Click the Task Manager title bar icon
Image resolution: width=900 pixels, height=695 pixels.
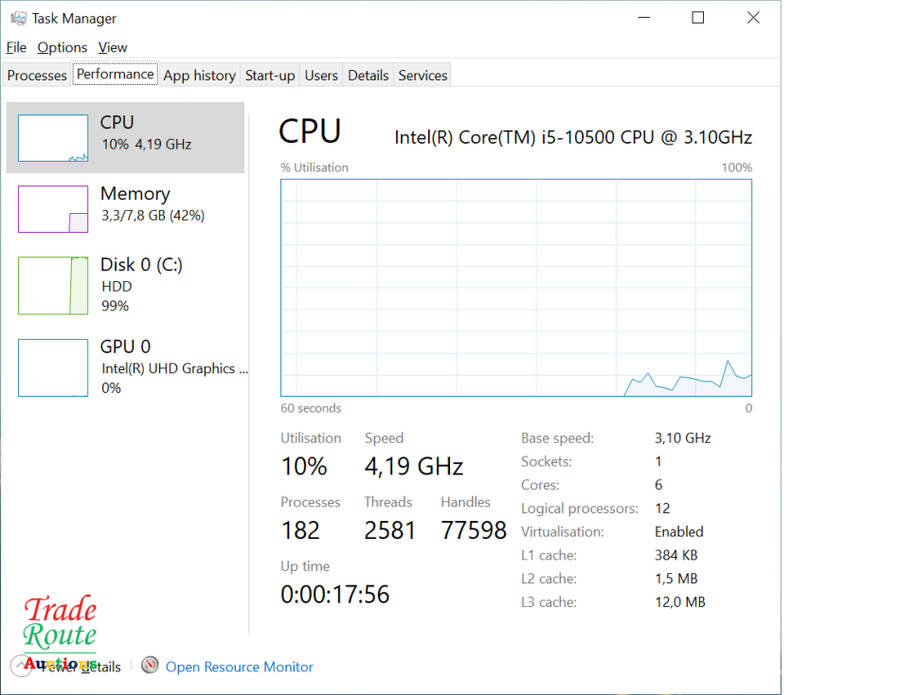pyautogui.click(x=18, y=18)
